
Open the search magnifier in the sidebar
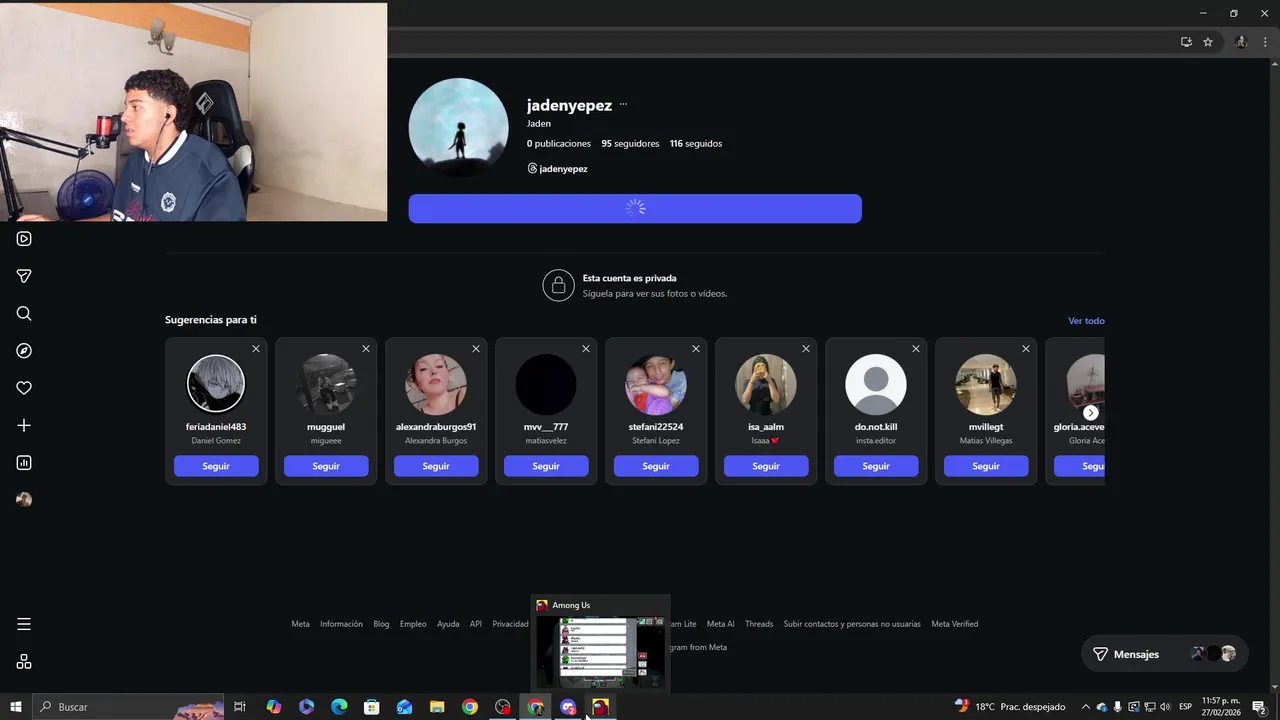tap(24, 314)
